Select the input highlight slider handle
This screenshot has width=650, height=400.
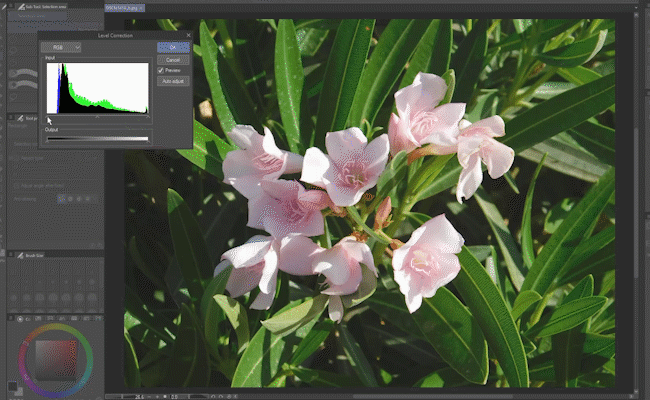pyautogui.click(x=148, y=117)
